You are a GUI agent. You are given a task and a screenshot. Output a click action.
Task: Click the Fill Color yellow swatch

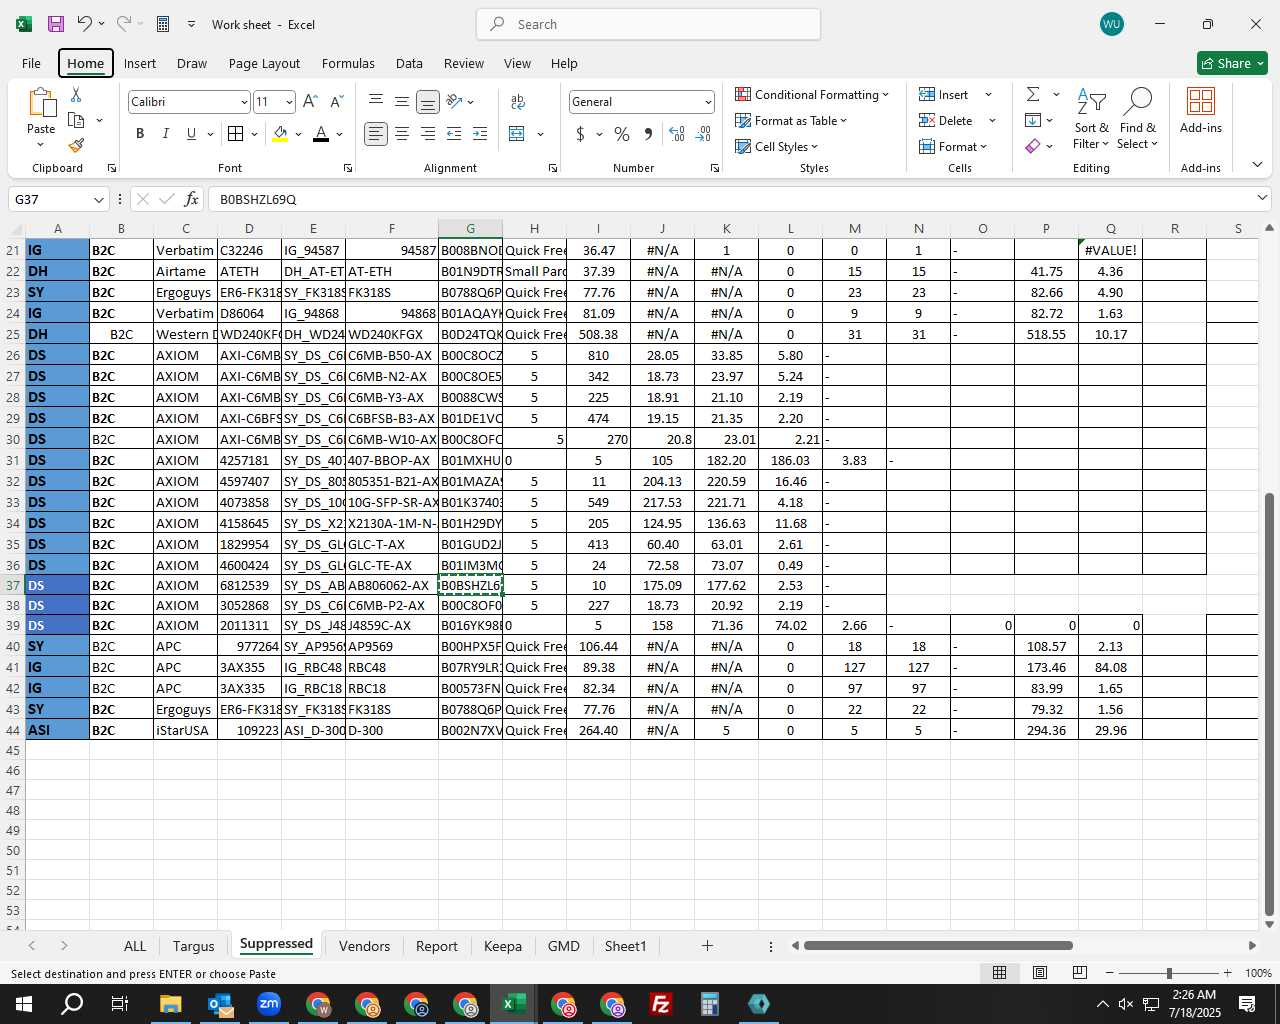coord(280,134)
